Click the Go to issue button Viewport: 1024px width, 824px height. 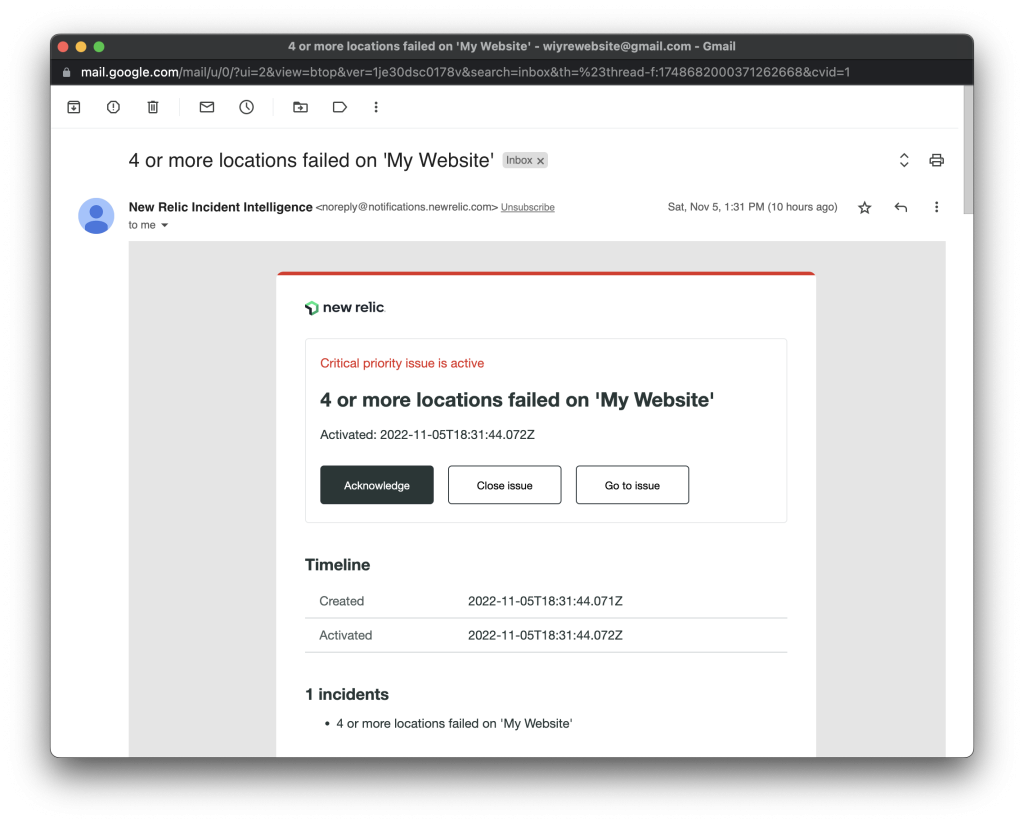[x=632, y=485]
